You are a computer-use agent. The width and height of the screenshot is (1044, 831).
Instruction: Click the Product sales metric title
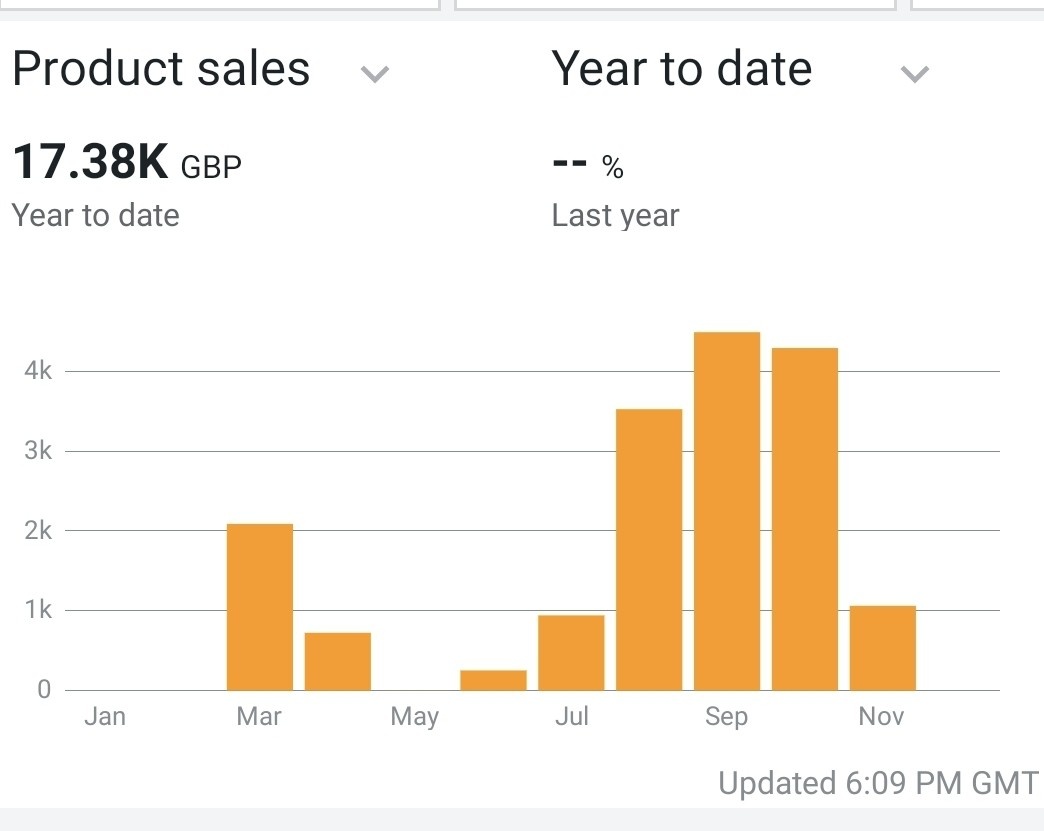161,69
